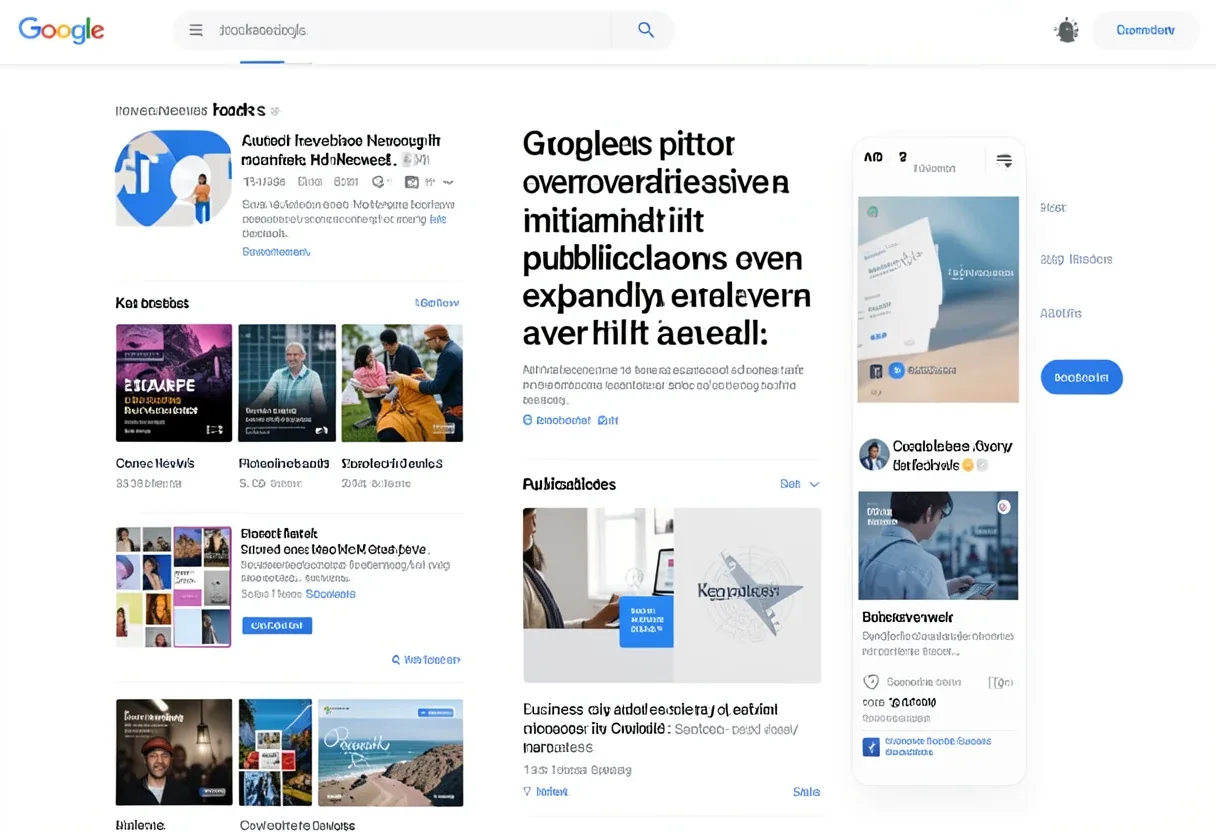Viewport: 1216px width, 832px height.
Task: Open the man in red beanie thumbnail
Action: coord(174,752)
